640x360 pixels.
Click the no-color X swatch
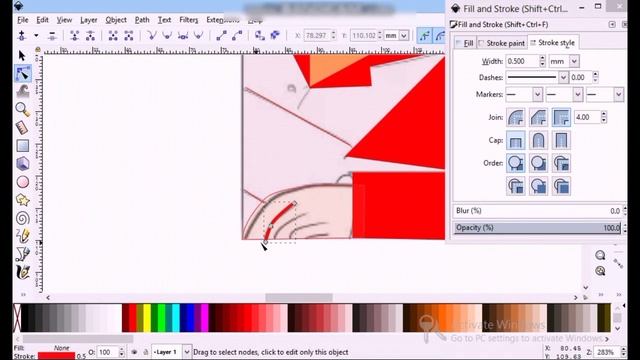(17, 318)
